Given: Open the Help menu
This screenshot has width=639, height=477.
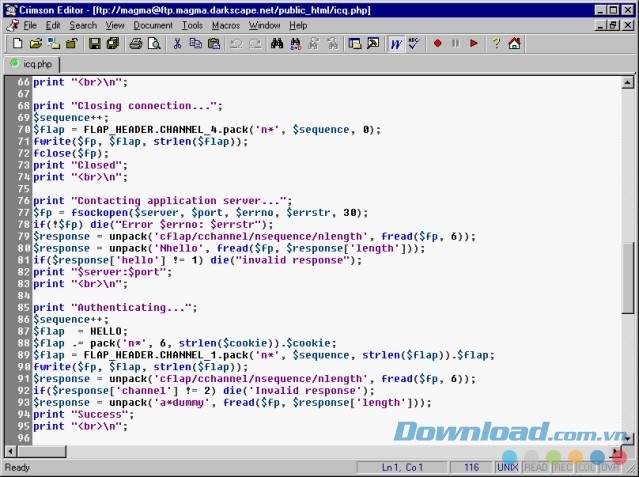Looking at the screenshot, I should (298, 25).
